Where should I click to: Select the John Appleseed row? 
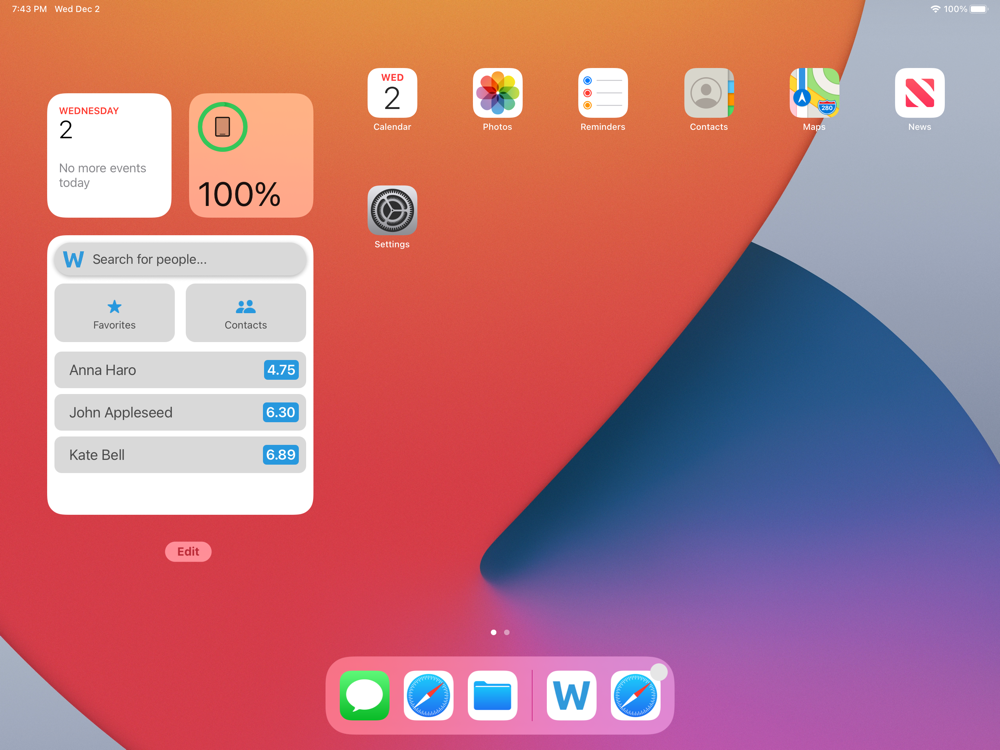180,413
